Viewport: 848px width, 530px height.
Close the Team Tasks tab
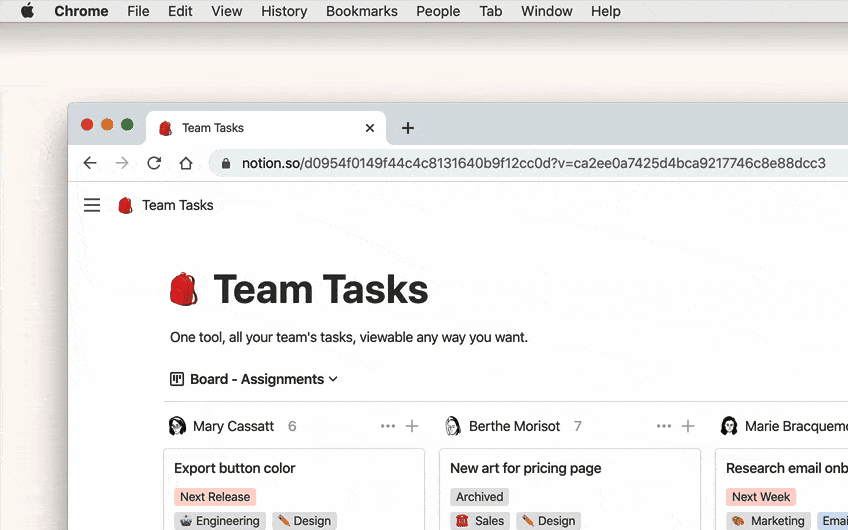[370, 128]
